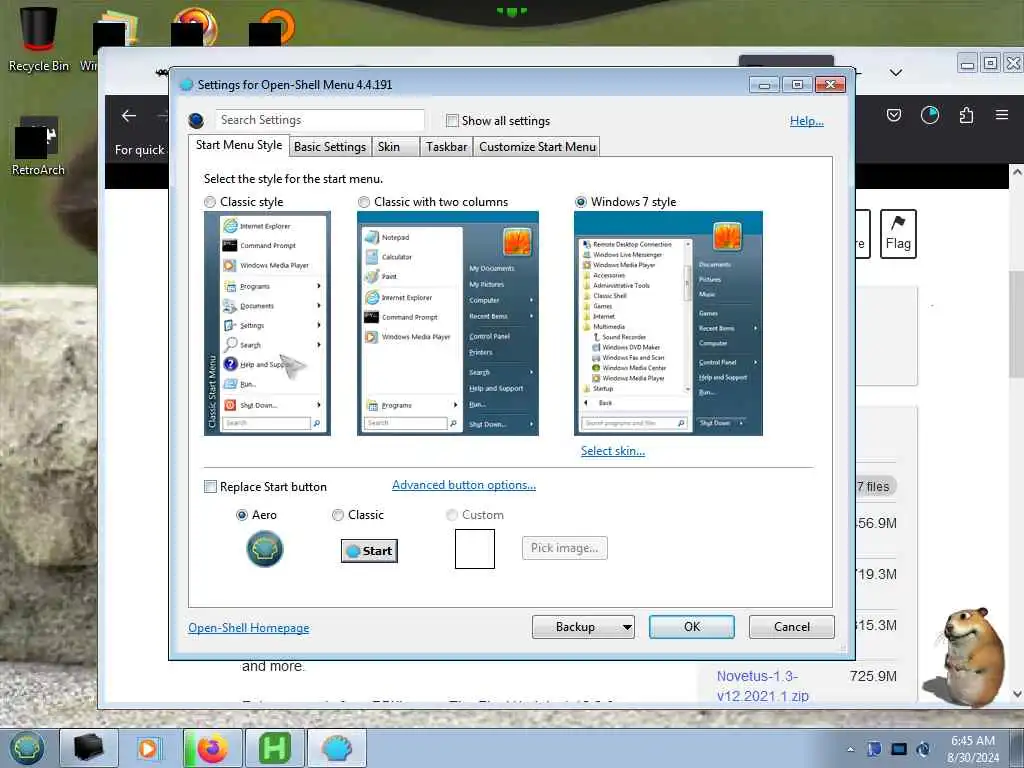The image size is (1024, 768).
Task: Visit the Open-Shell Homepage link
Action: click(x=249, y=628)
